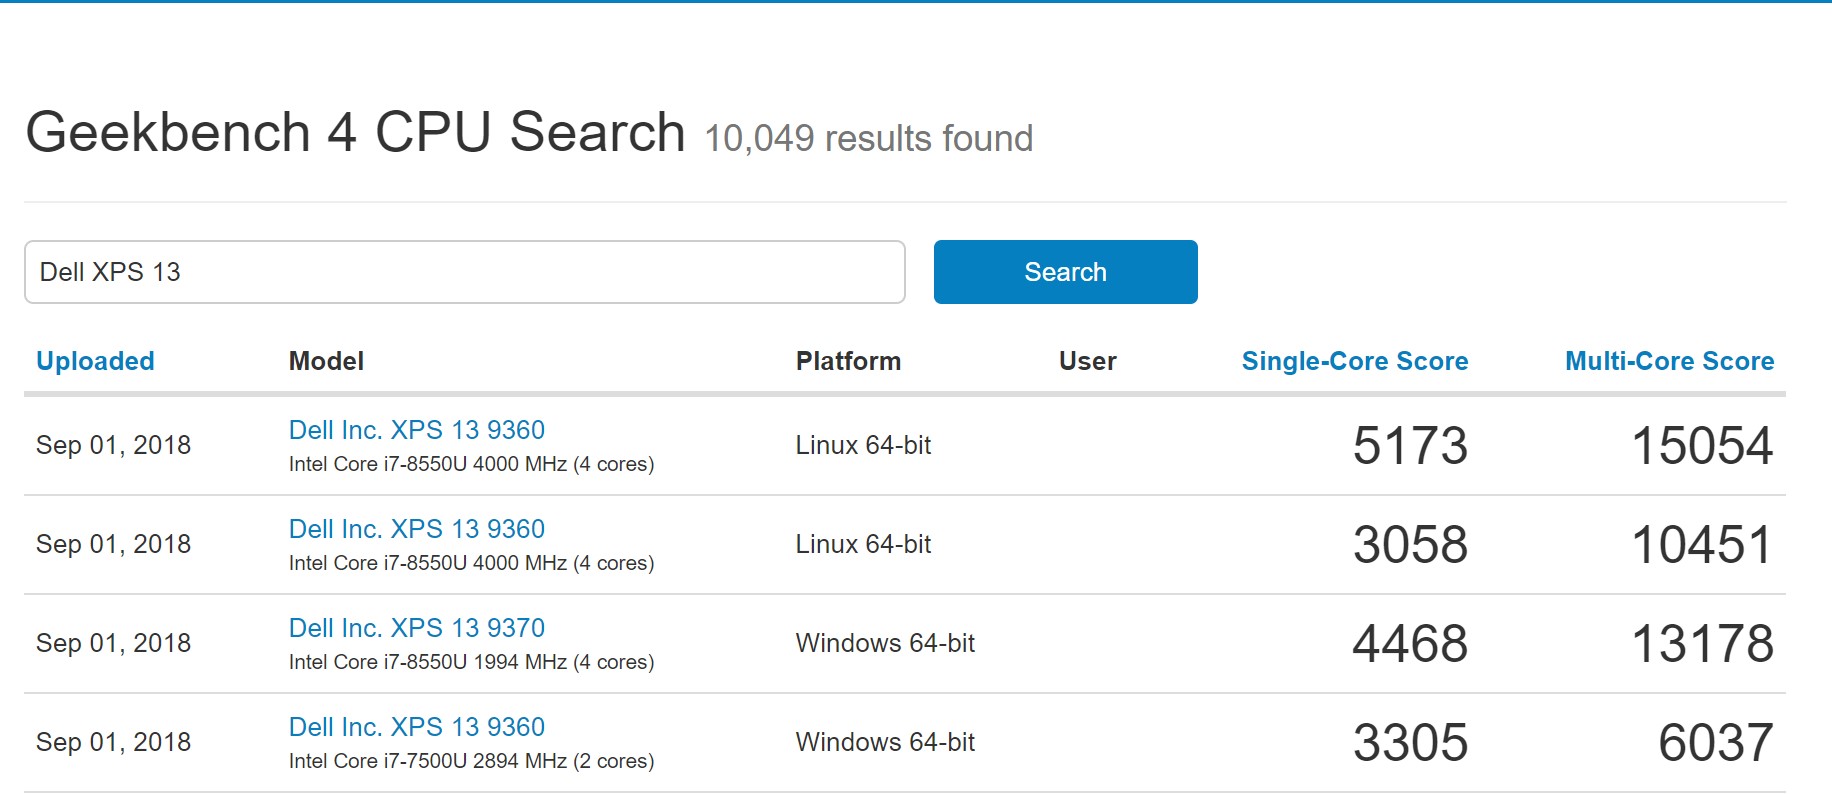Click the i7-7500U 2894 MHz CPU description
Image resolution: width=1832 pixels, height=794 pixels.
[x=471, y=761]
